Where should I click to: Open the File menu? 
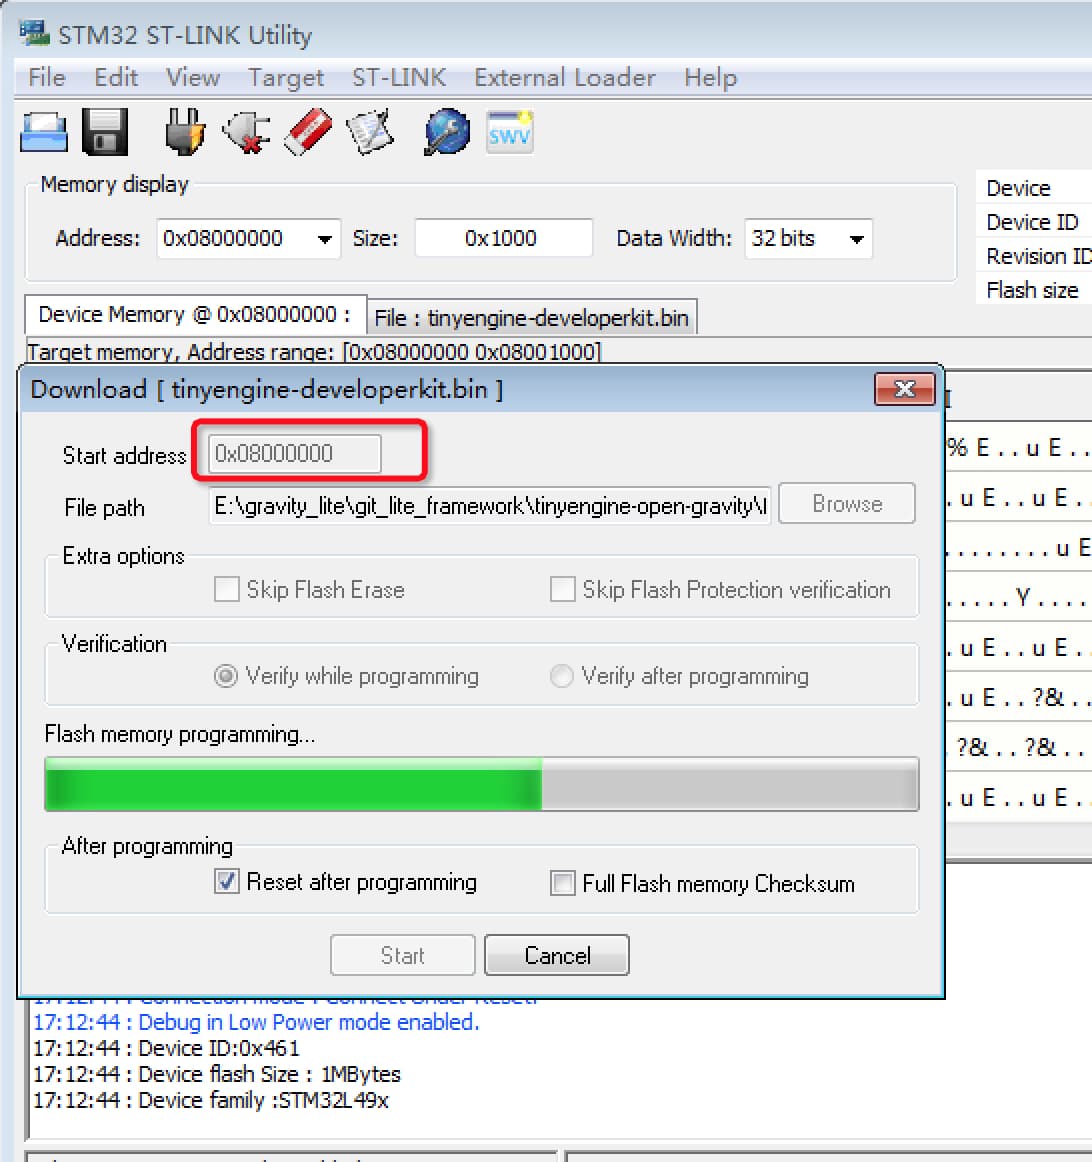(47, 77)
